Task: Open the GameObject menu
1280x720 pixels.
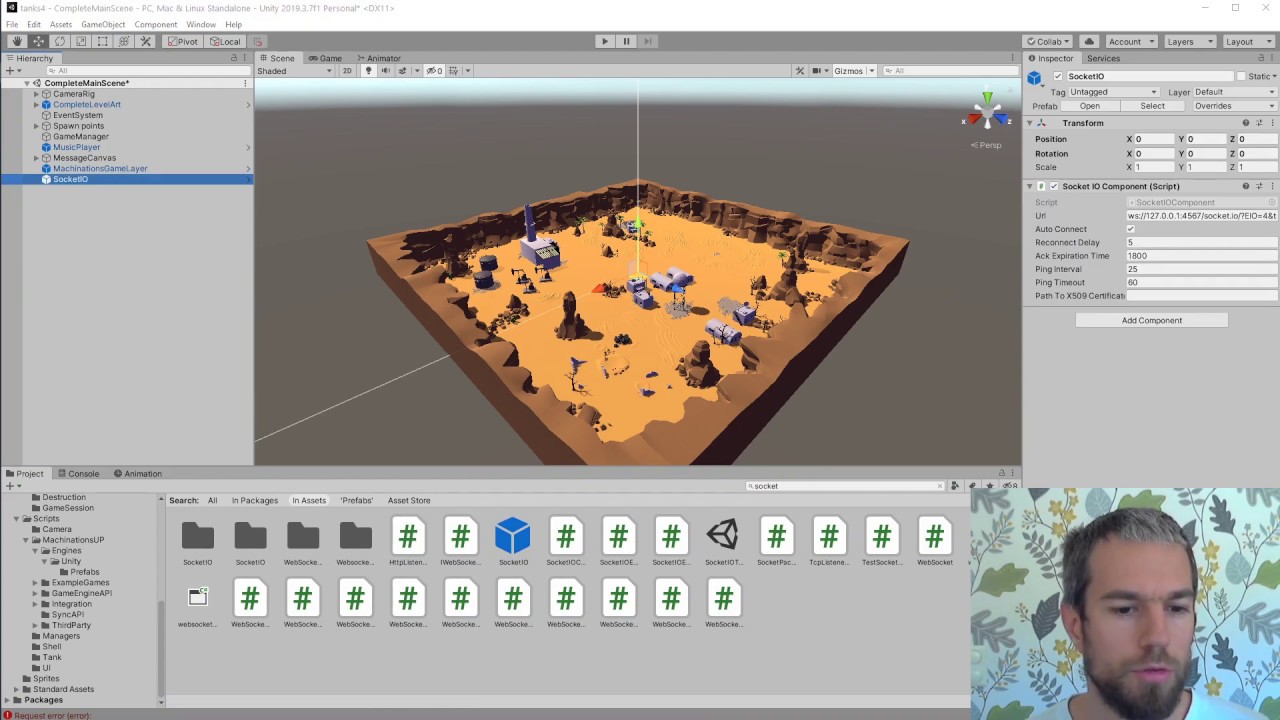Action: [103, 24]
